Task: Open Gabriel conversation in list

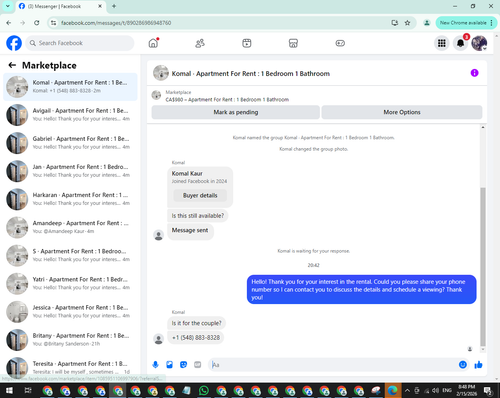Action: pyautogui.click(x=70, y=143)
